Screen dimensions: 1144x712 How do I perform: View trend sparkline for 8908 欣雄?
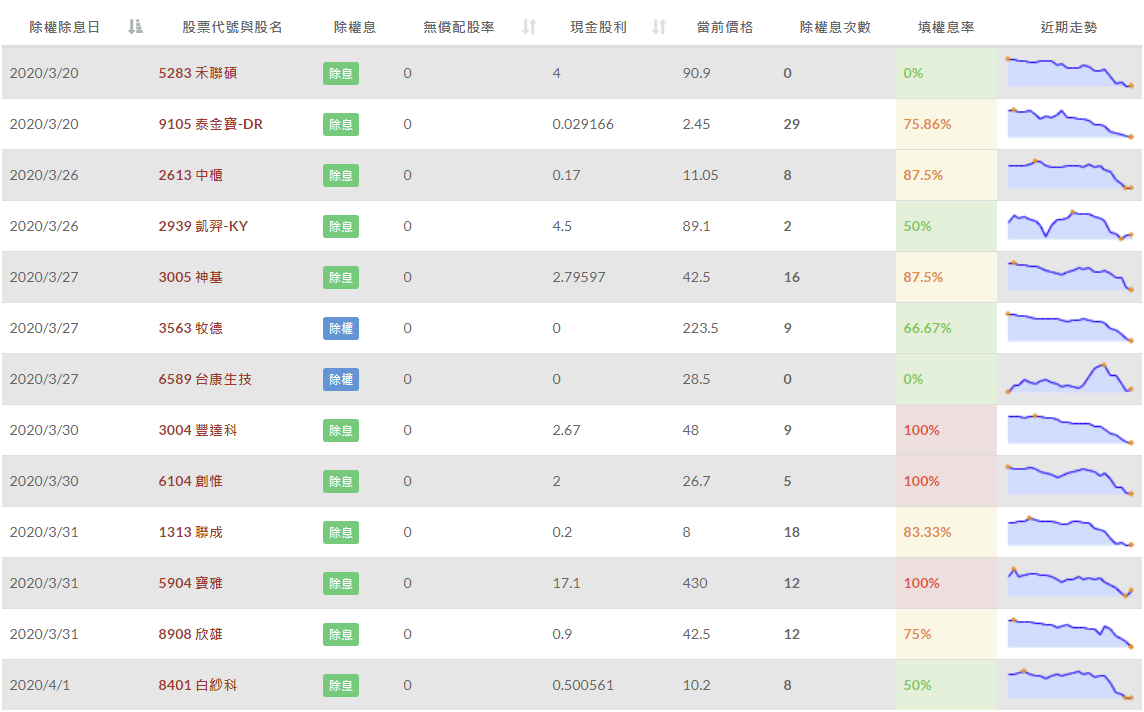point(1070,634)
